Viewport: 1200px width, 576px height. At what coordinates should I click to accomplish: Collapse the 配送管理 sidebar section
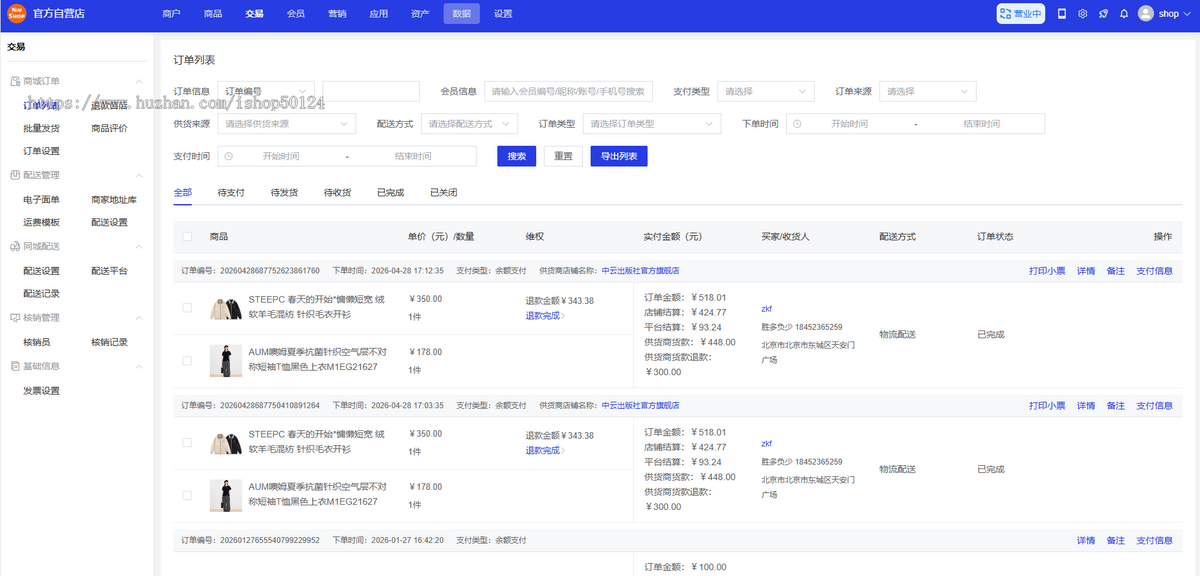coord(139,175)
